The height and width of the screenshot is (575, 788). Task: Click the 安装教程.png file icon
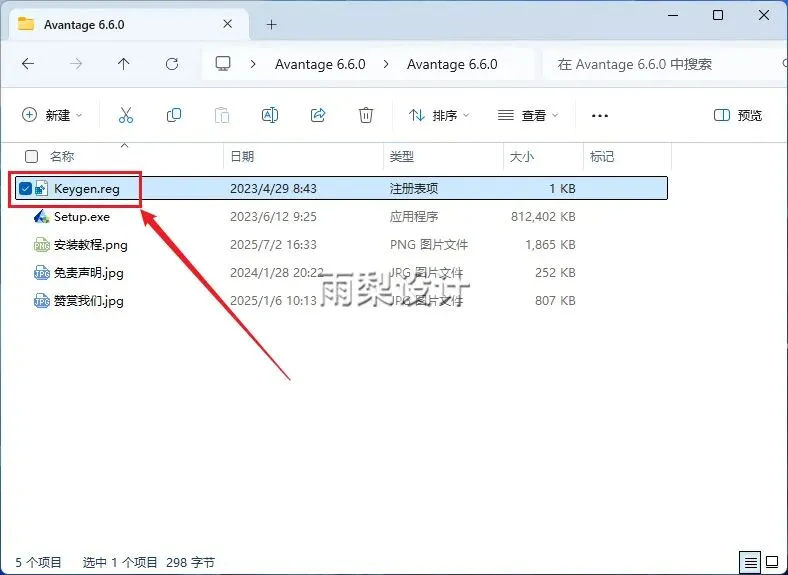point(41,245)
